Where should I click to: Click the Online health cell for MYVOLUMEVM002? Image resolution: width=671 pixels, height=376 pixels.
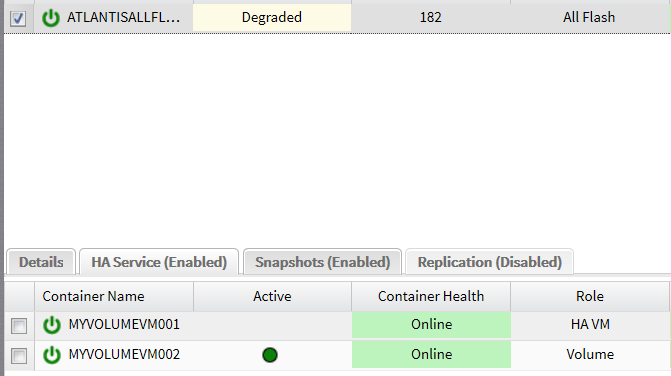[431, 355]
